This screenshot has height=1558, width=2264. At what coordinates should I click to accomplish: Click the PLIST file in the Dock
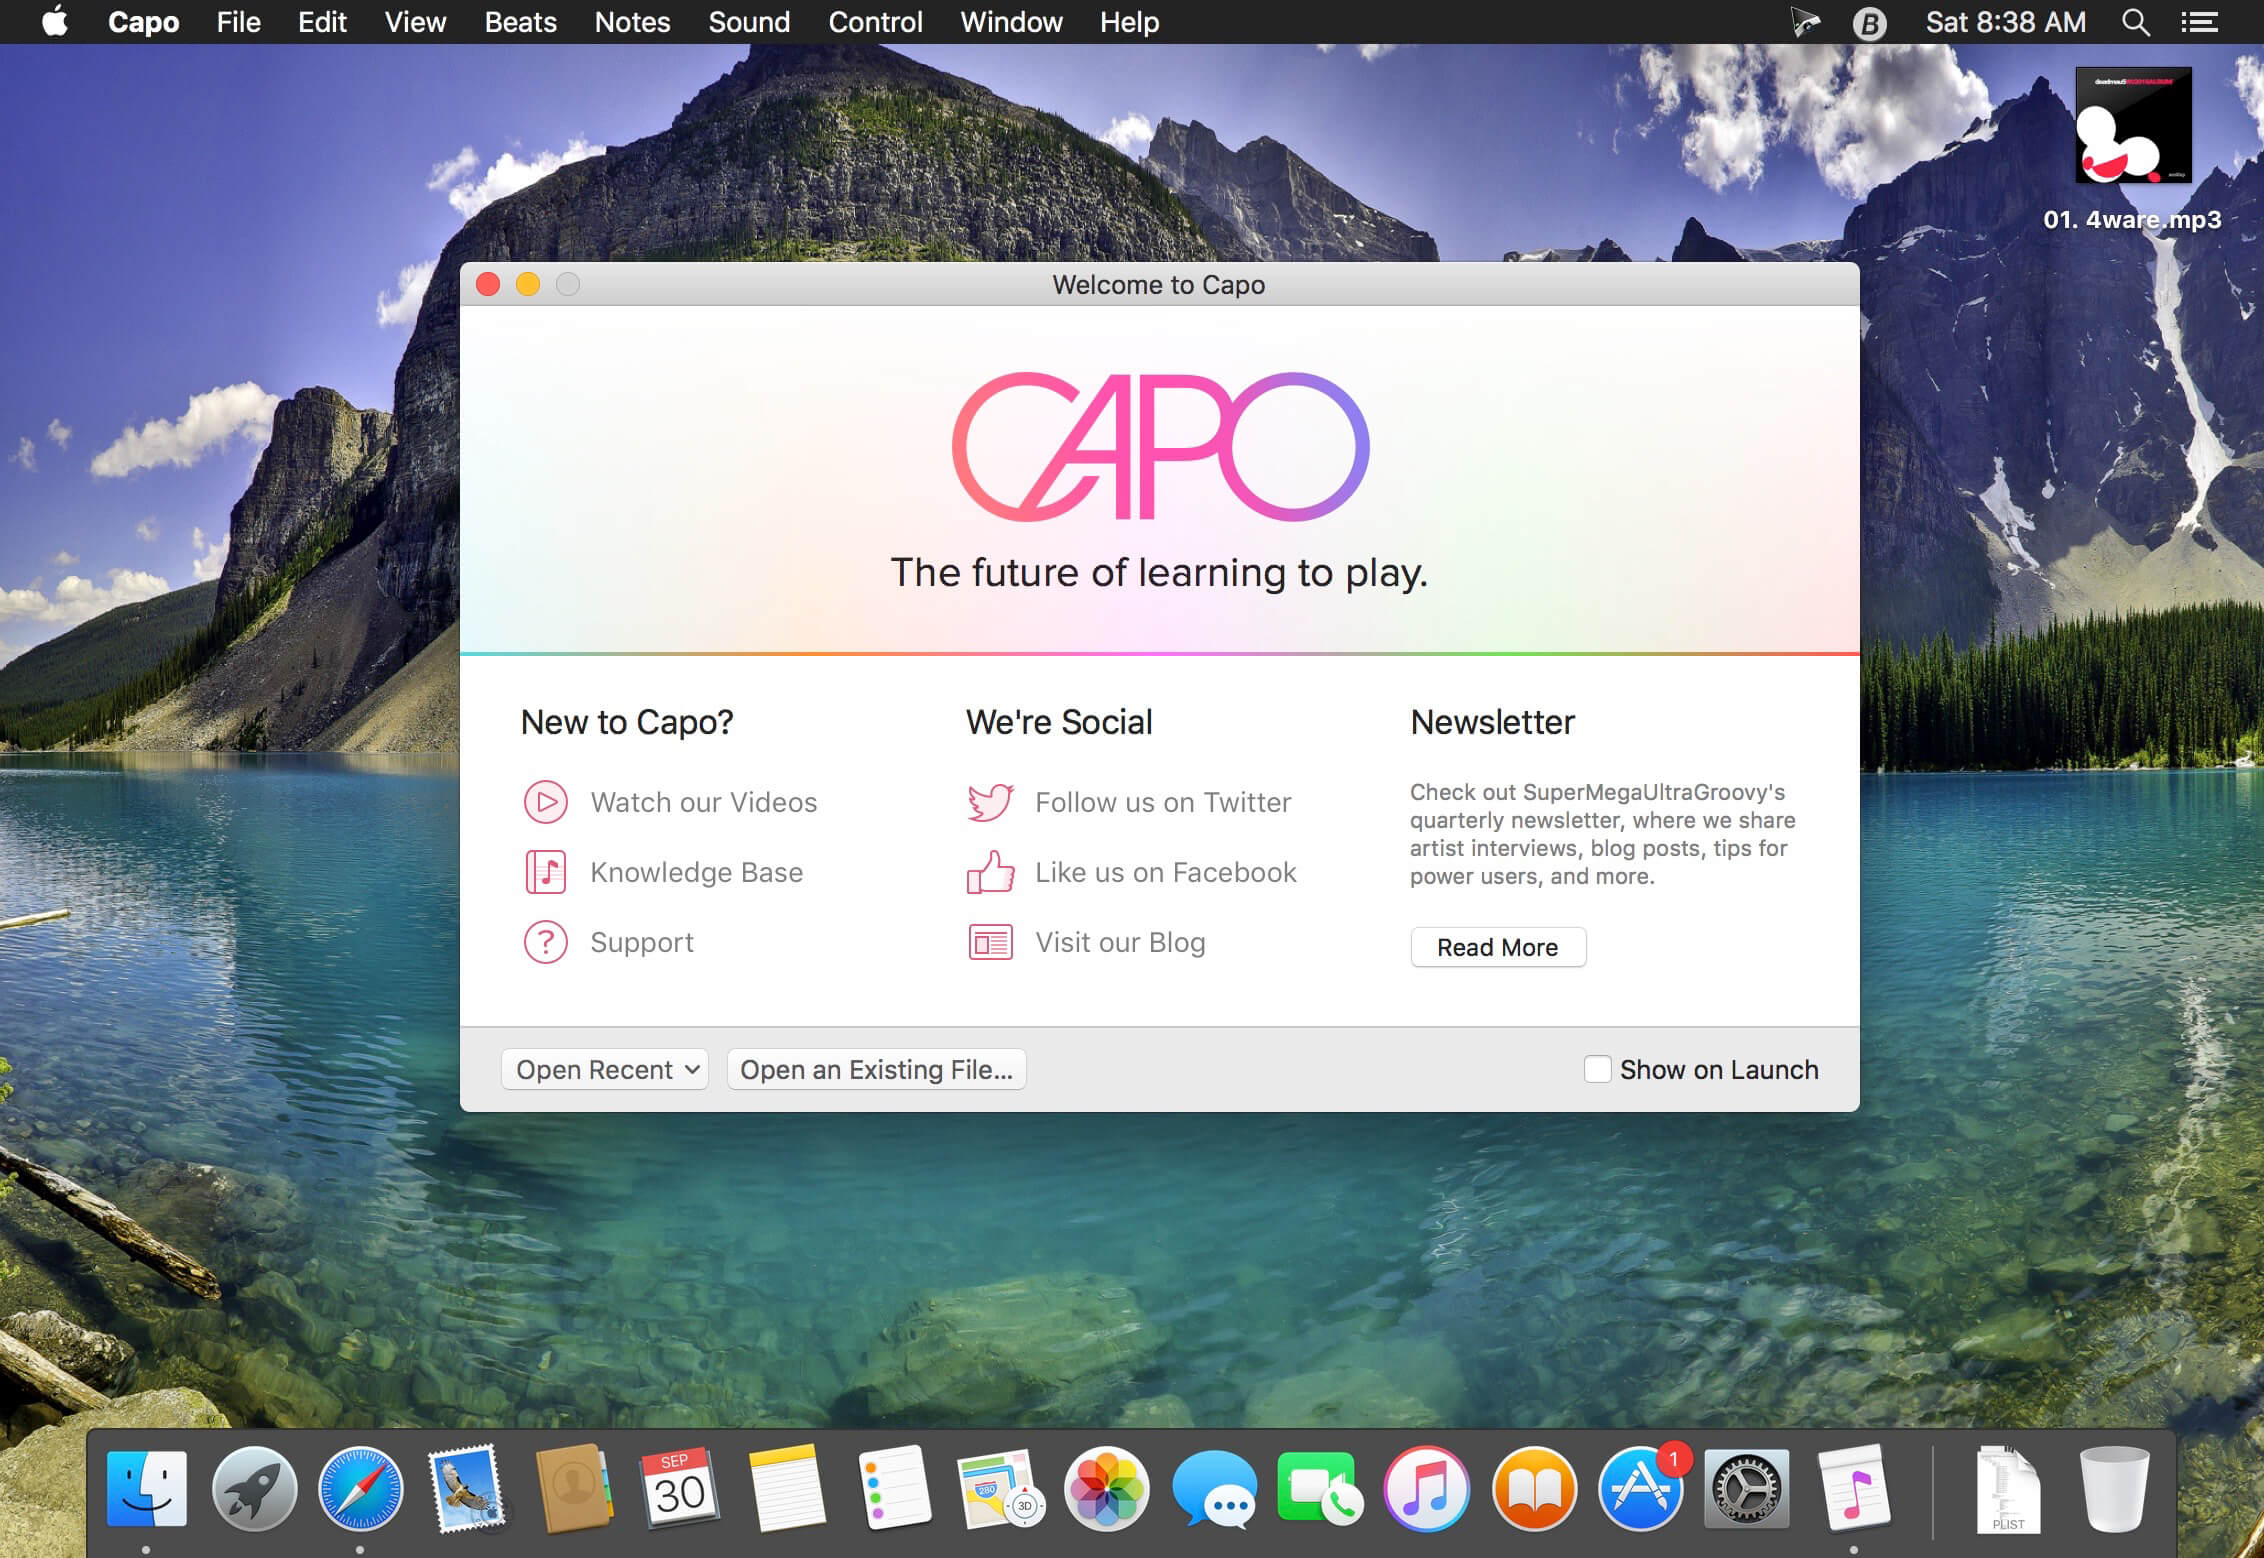(x=2007, y=1489)
